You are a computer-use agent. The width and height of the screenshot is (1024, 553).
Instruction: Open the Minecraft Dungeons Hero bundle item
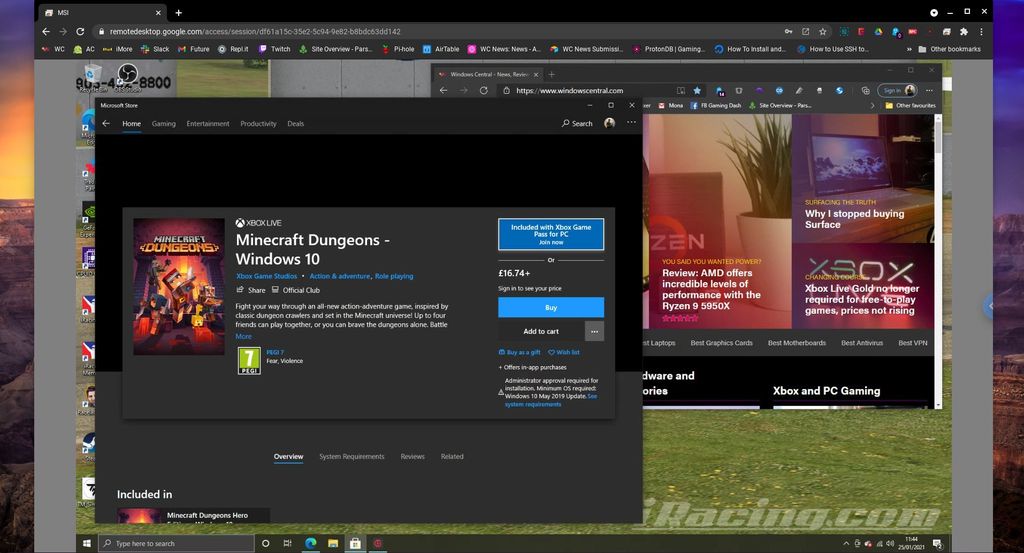[x=193, y=515]
